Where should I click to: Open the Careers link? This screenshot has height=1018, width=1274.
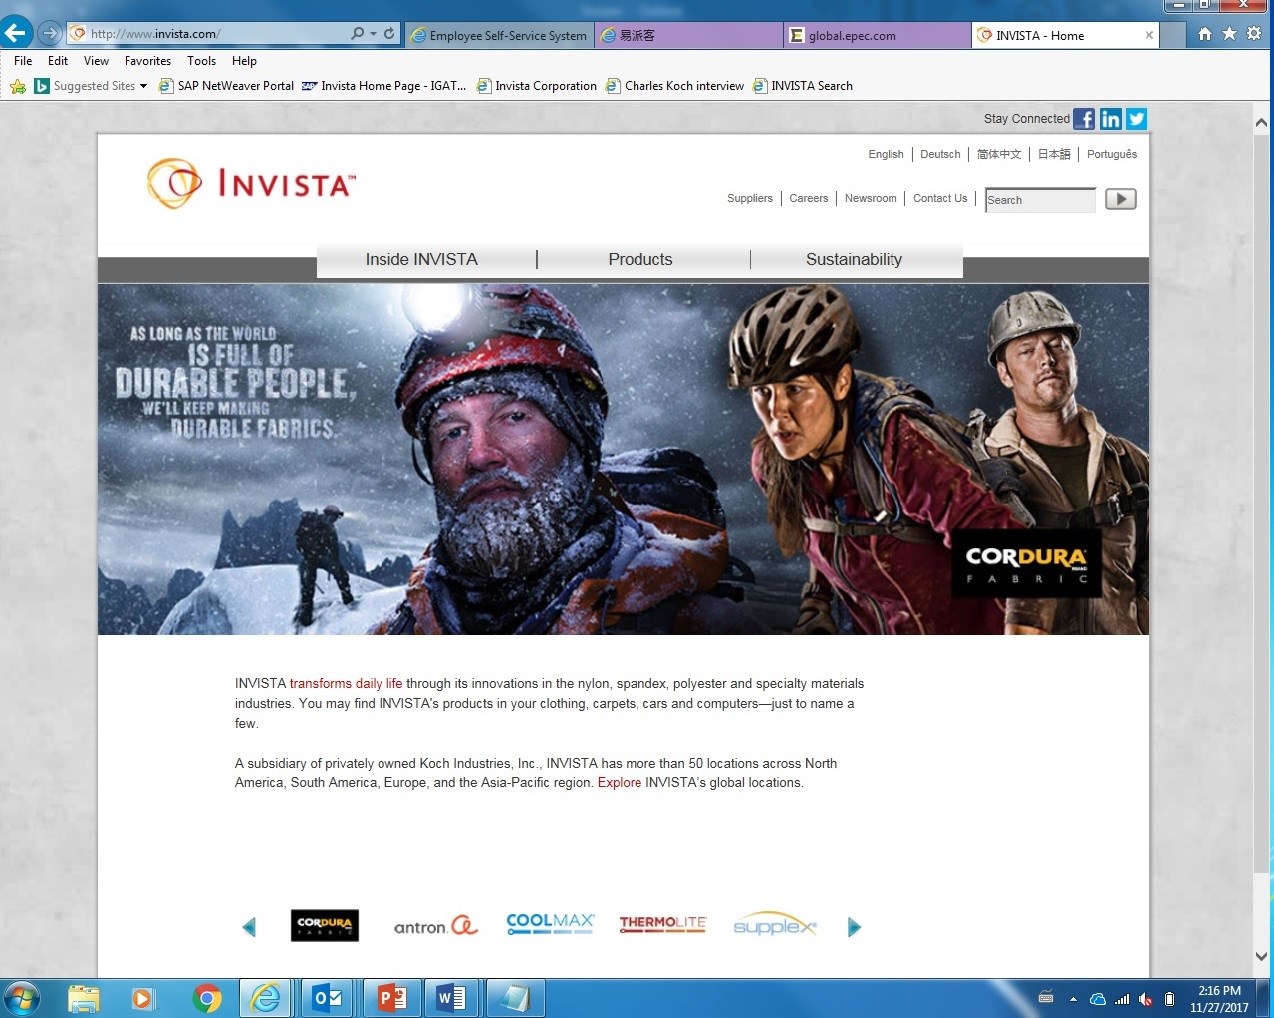coord(808,198)
